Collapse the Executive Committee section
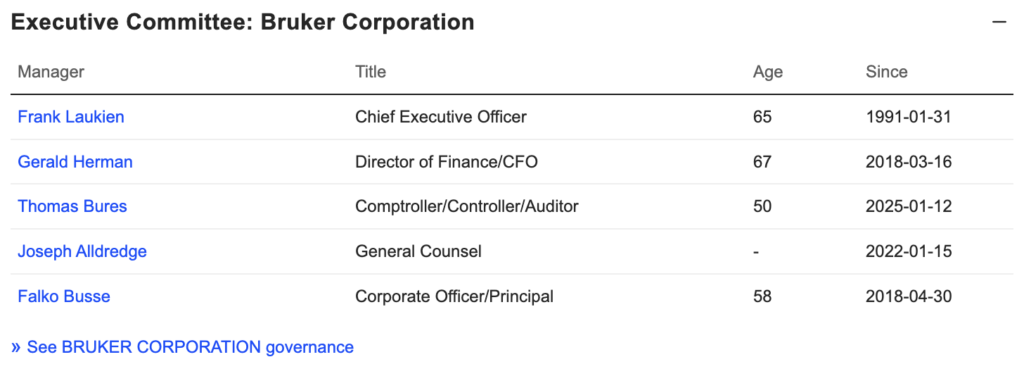 point(999,22)
